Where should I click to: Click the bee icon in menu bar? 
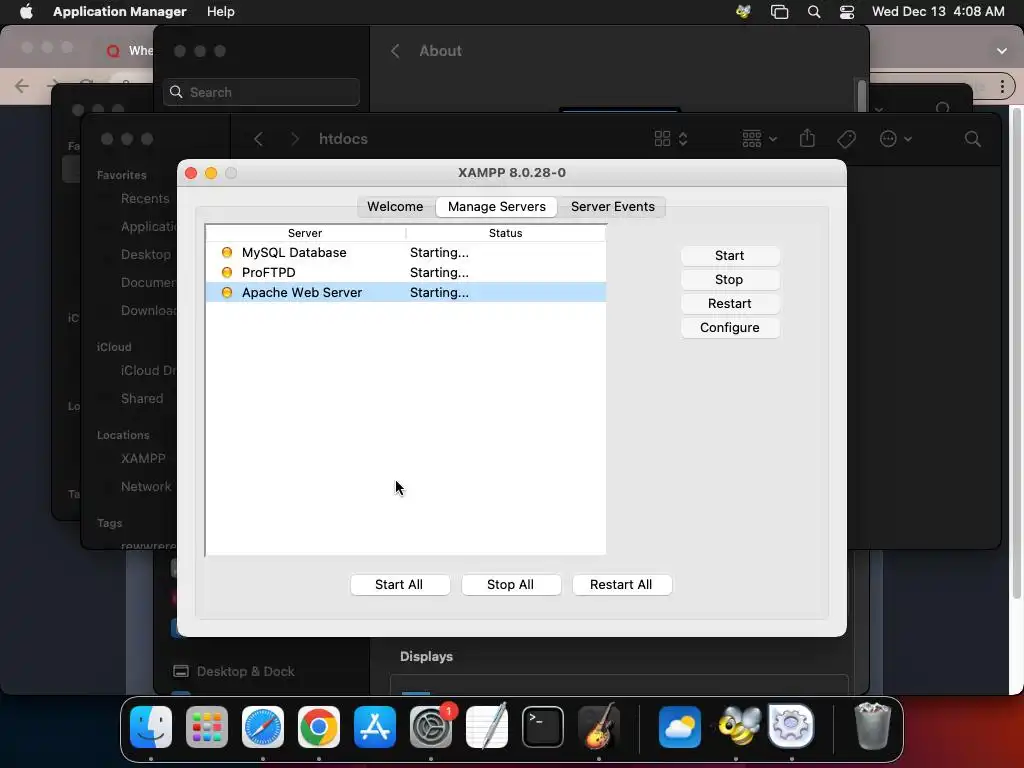point(743,12)
